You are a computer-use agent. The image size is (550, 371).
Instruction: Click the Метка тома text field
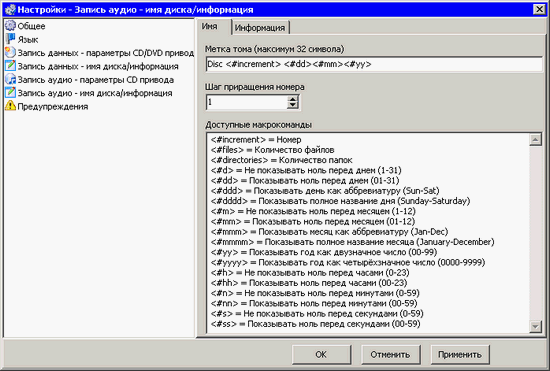(x=374, y=64)
